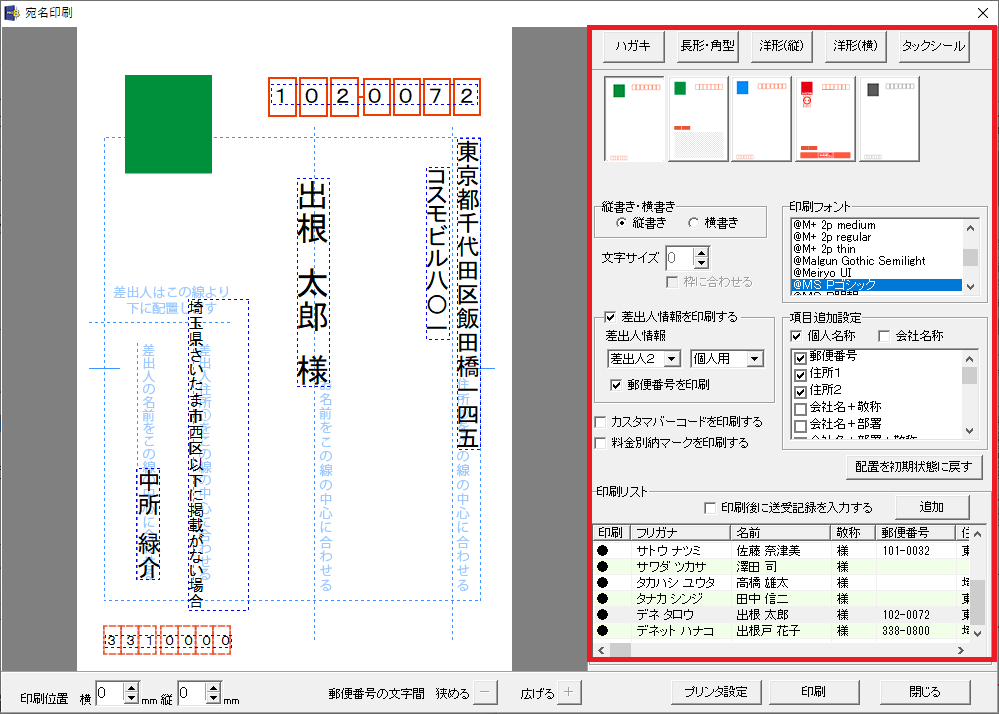999x714 pixels.
Task: Select the @MS Pゴシック font
Action: (x=876, y=285)
